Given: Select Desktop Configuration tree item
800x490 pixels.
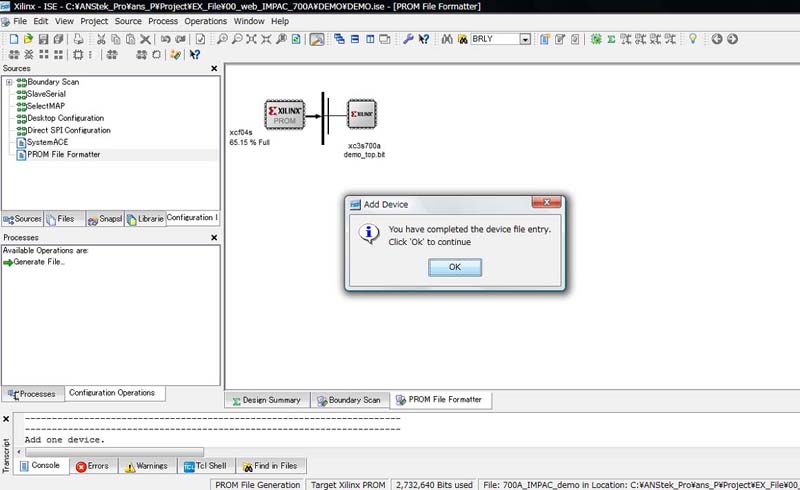Looking at the screenshot, I should click(65, 118).
